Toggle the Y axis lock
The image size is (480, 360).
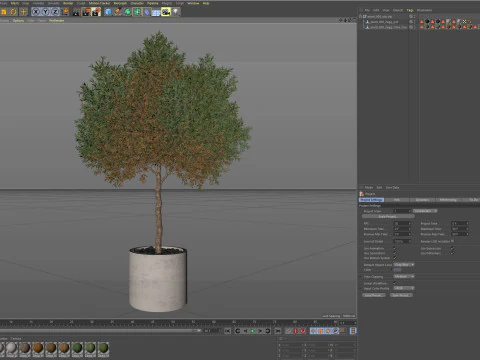pos(45,12)
